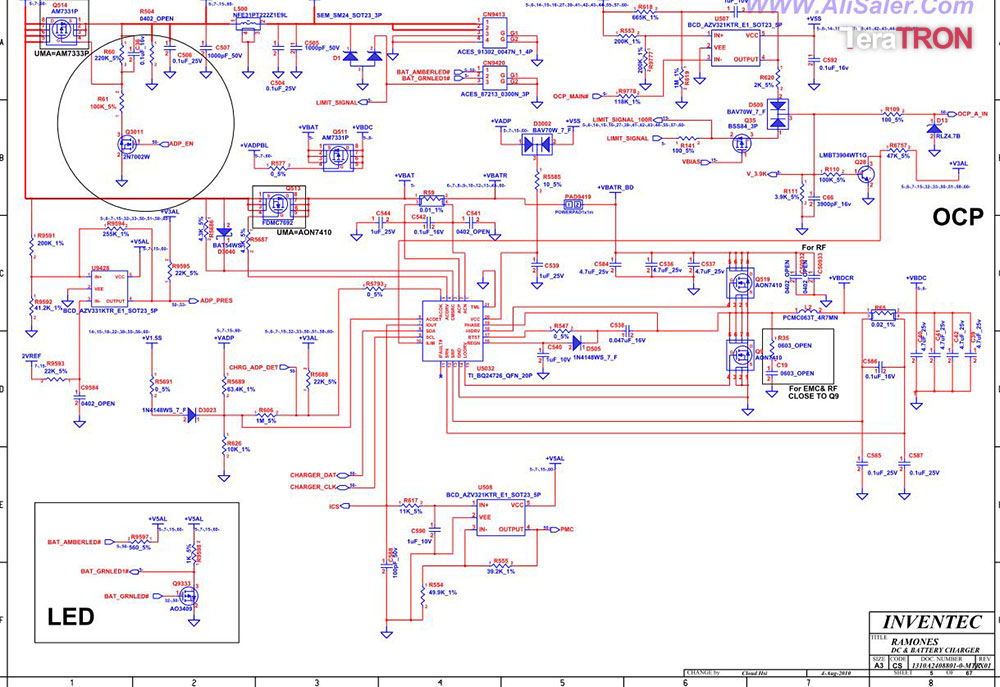Select the LED section heading
Screen dimensions: 1000x687
click(71, 617)
